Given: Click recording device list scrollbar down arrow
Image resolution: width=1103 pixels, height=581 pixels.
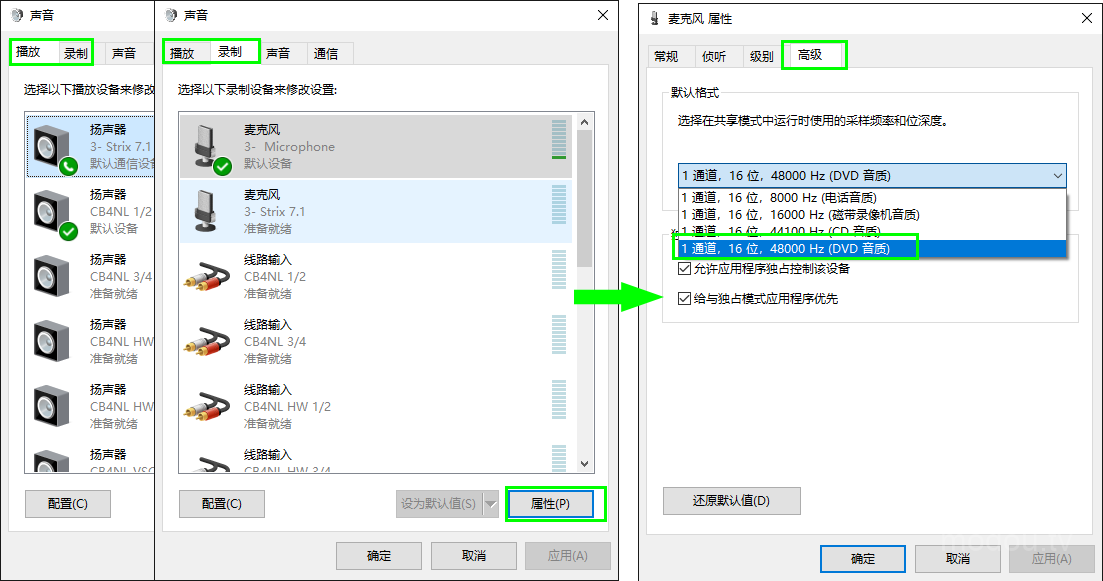Looking at the screenshot, I should coord(585,464).
